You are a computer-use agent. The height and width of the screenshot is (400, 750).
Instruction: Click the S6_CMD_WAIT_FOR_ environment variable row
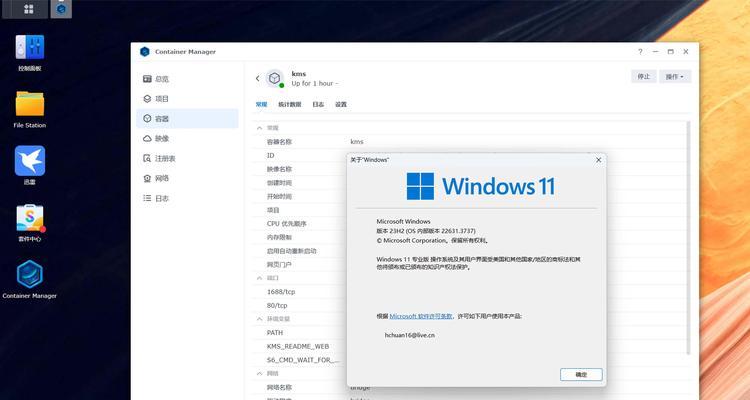[x=303, y=360]
